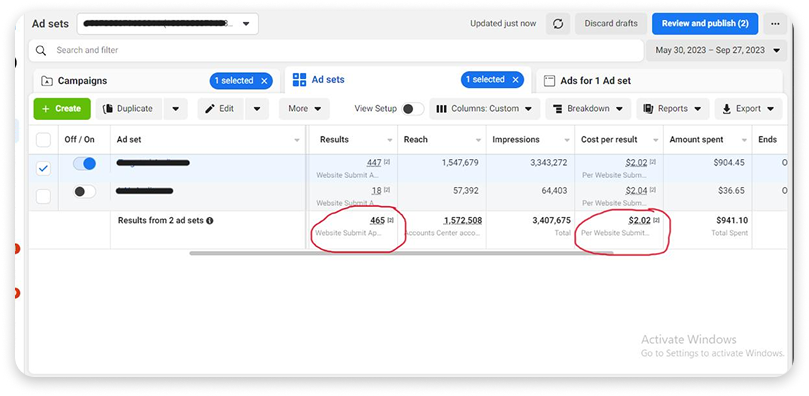Sort by the Cost per result column header
This screenshot has width=809, height=396.
pyautogui.click(x=619, y=140)
